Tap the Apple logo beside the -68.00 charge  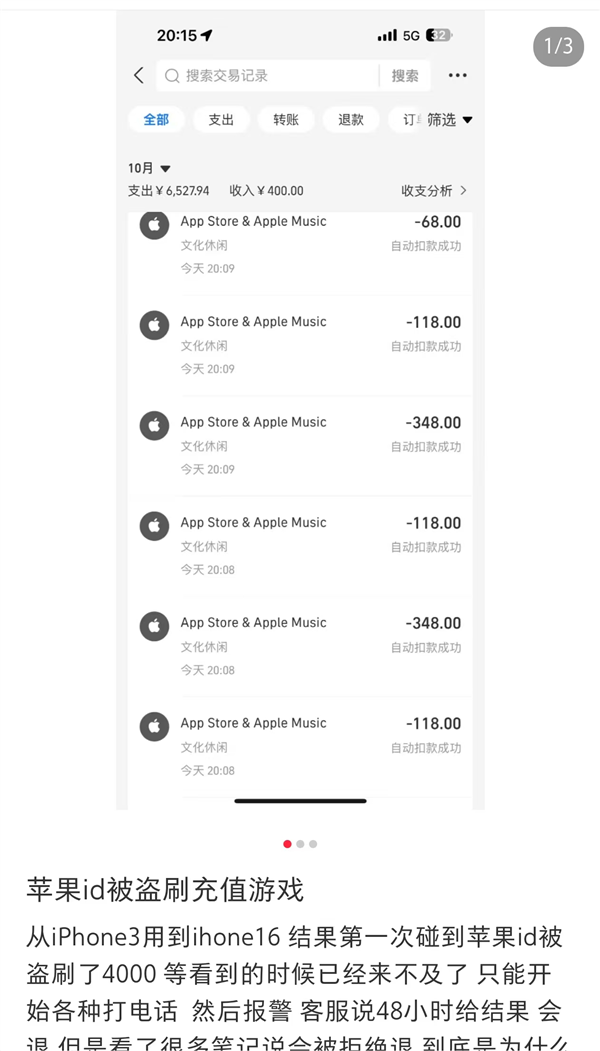[154, 225]
